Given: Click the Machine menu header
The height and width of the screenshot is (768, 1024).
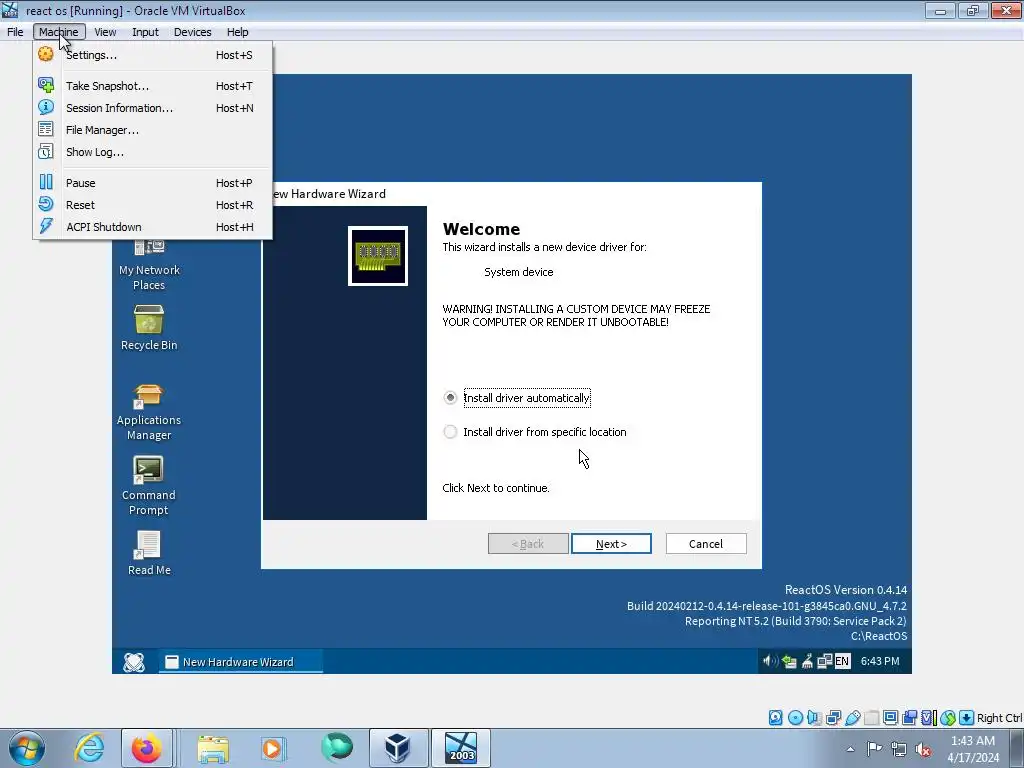Looking at the screenshot, I should tap(59, 32).
